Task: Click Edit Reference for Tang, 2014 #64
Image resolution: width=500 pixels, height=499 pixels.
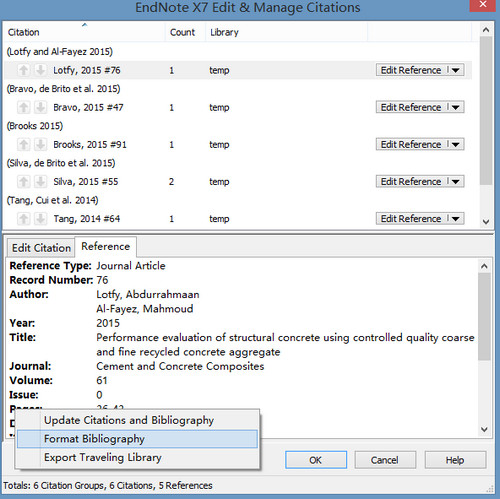Action: [x=411, y=219]
